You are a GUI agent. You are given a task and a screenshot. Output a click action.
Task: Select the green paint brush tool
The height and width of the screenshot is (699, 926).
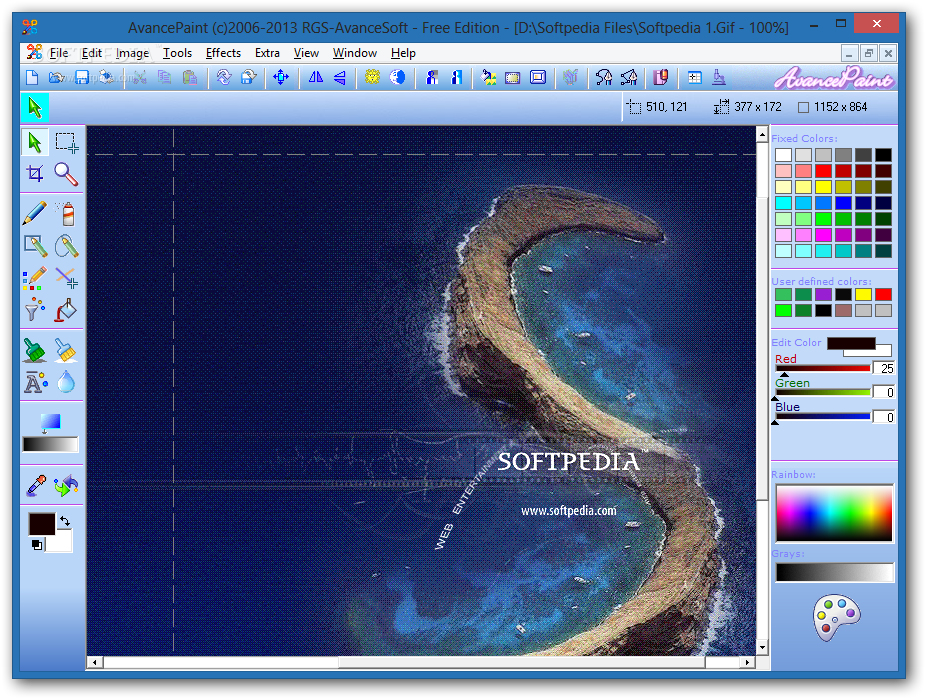35,350
